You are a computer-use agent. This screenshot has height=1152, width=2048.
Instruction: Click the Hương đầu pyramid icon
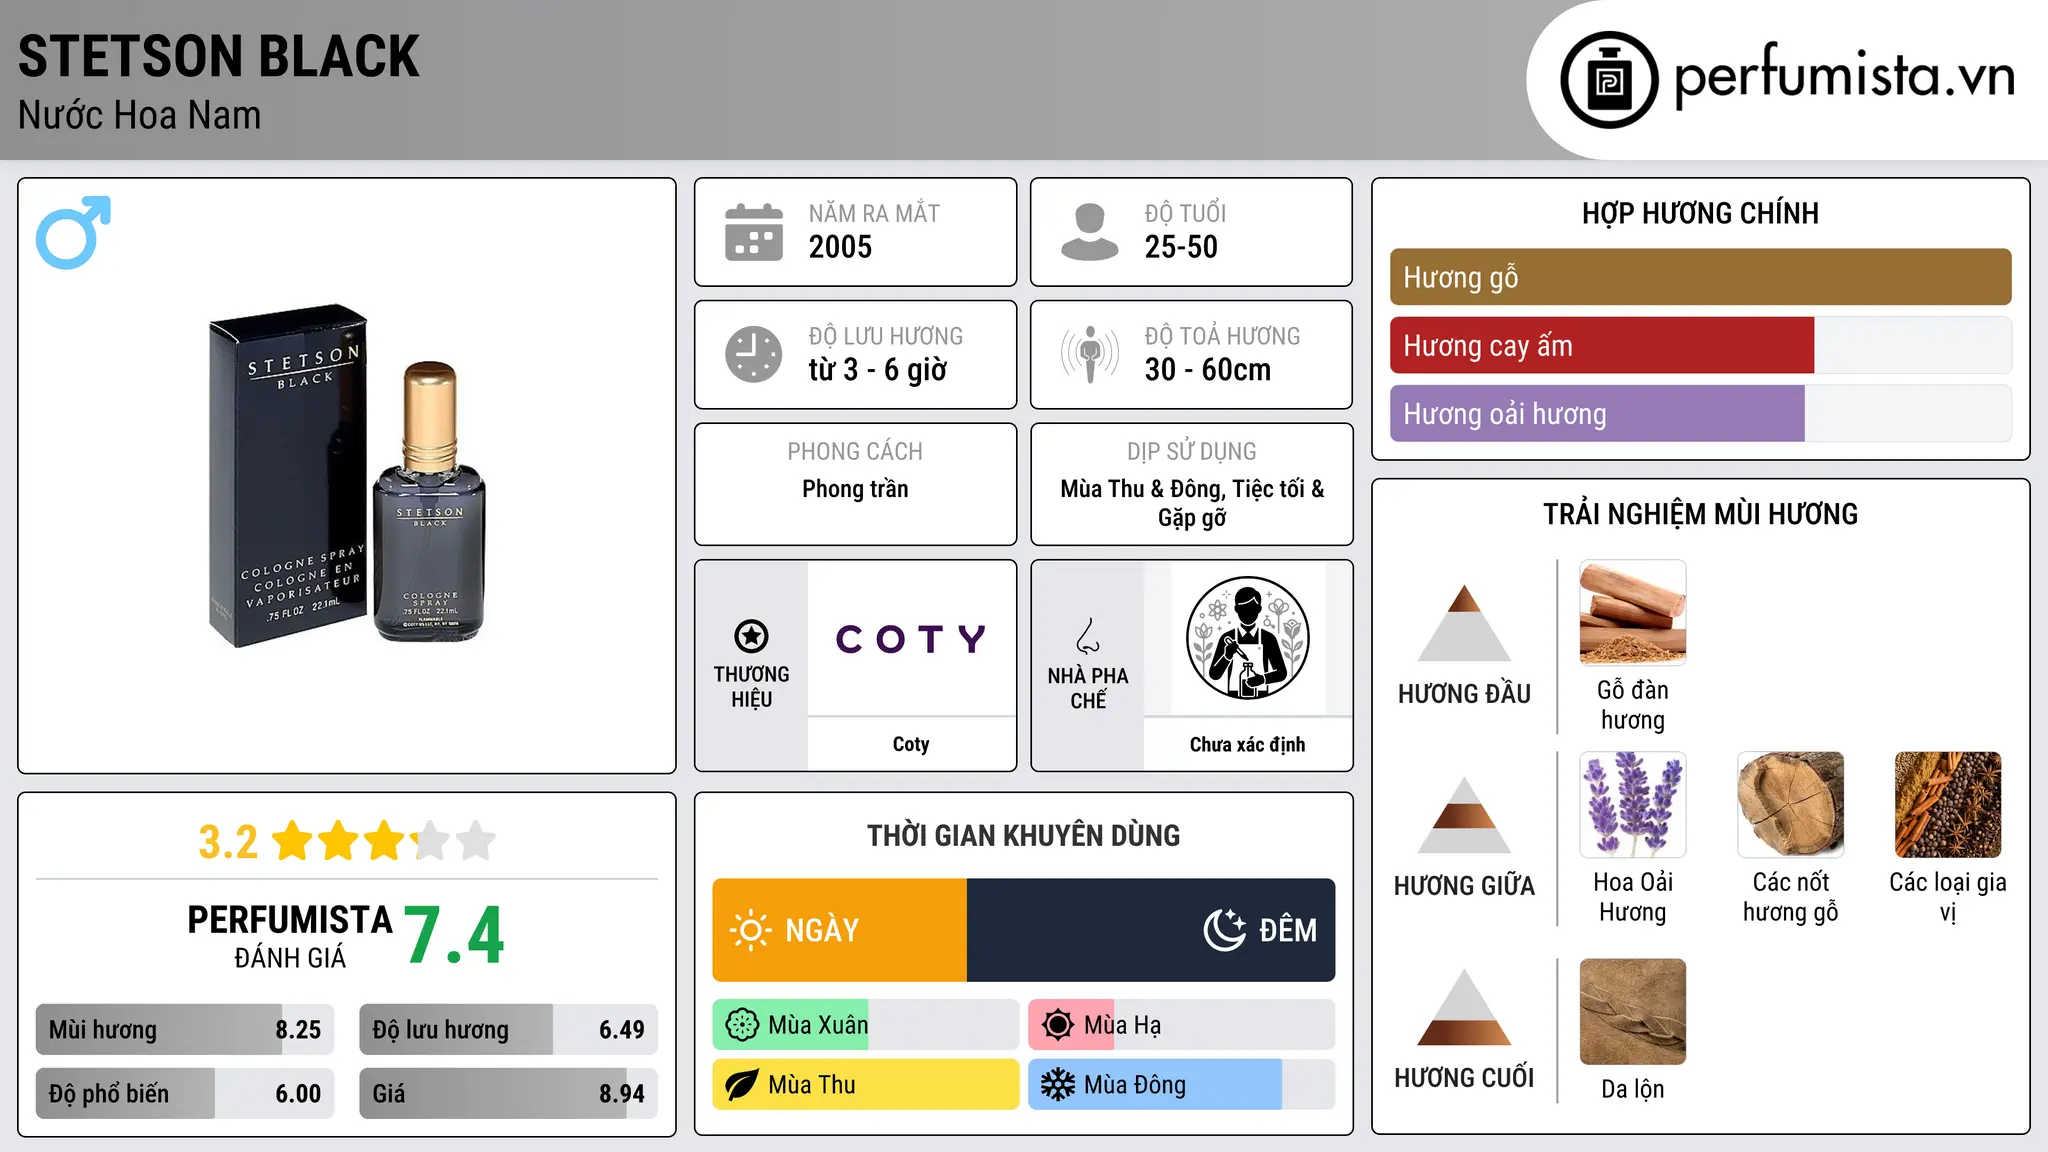point(1464,623)
